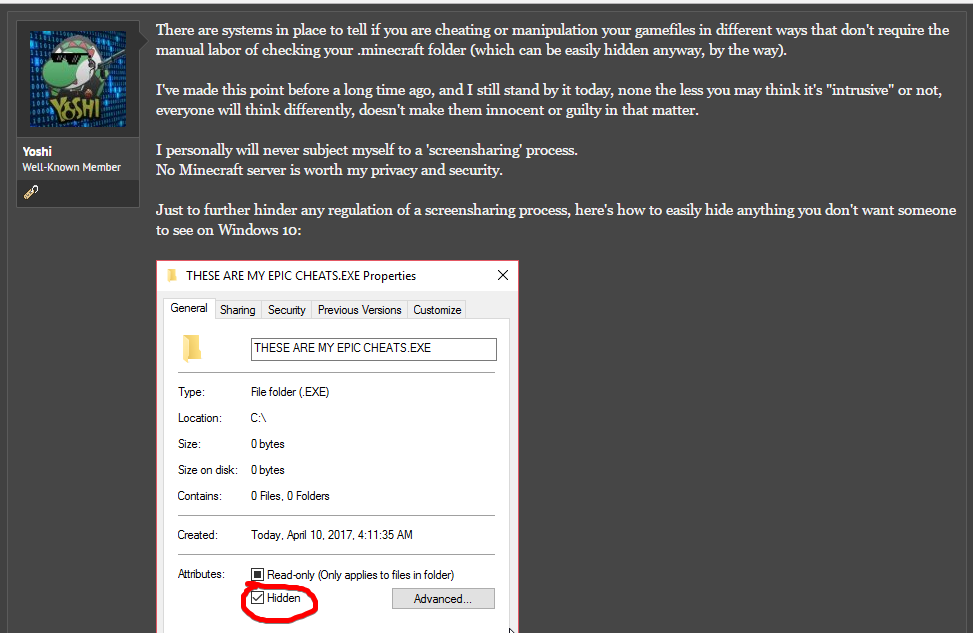
Task: Click the Created date and time value
Action: tap(331, 535)
